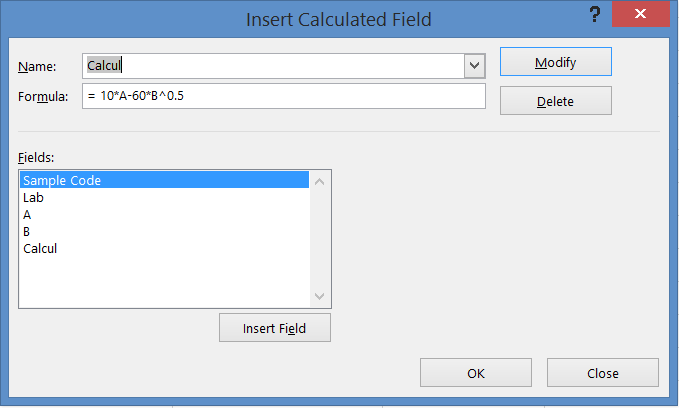679x408 pixels.
Task: Click the Insert Calculated Field title bar
Action: tap(337, 17)
